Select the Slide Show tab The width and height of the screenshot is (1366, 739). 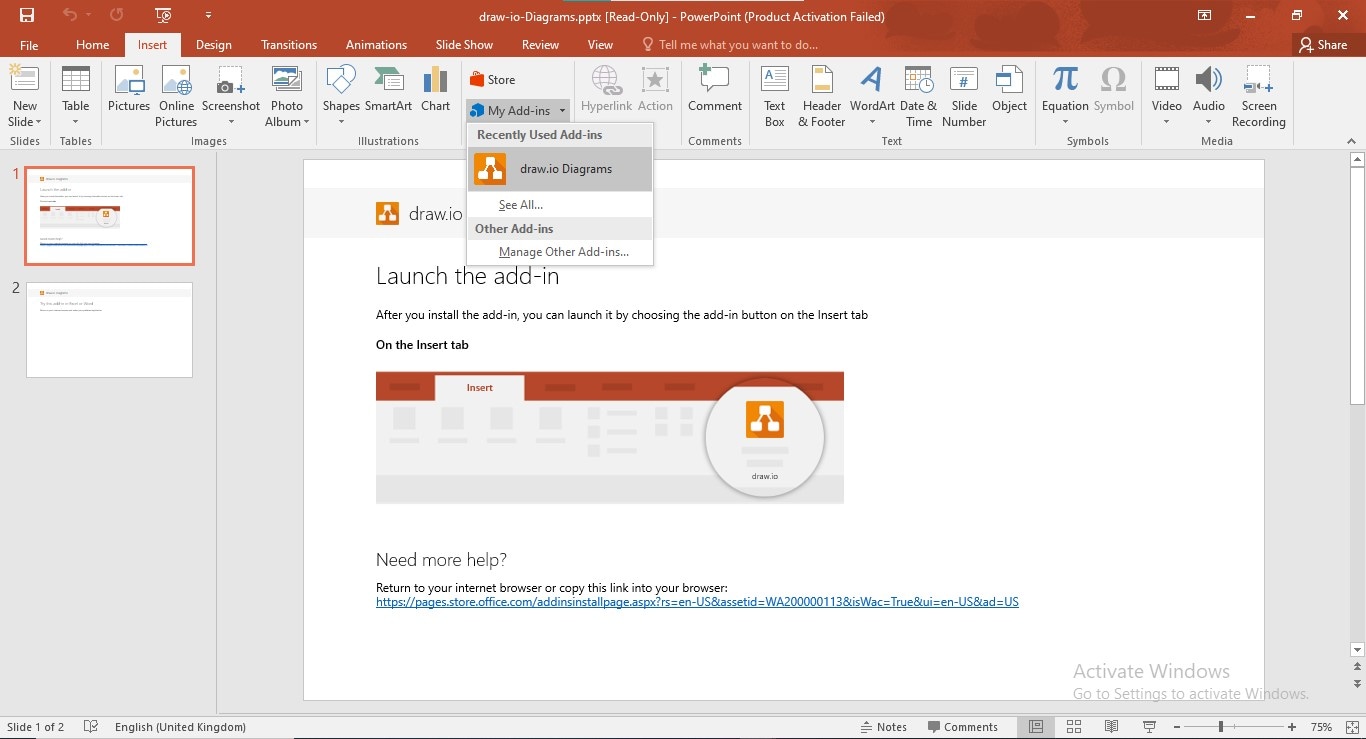pos(464,45)
